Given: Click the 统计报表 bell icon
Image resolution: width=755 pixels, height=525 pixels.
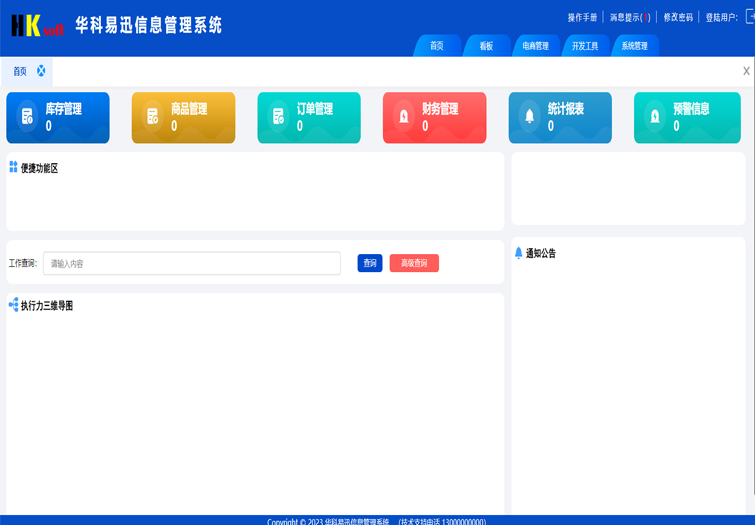Looking at the screenshot, I should (530, 117).
